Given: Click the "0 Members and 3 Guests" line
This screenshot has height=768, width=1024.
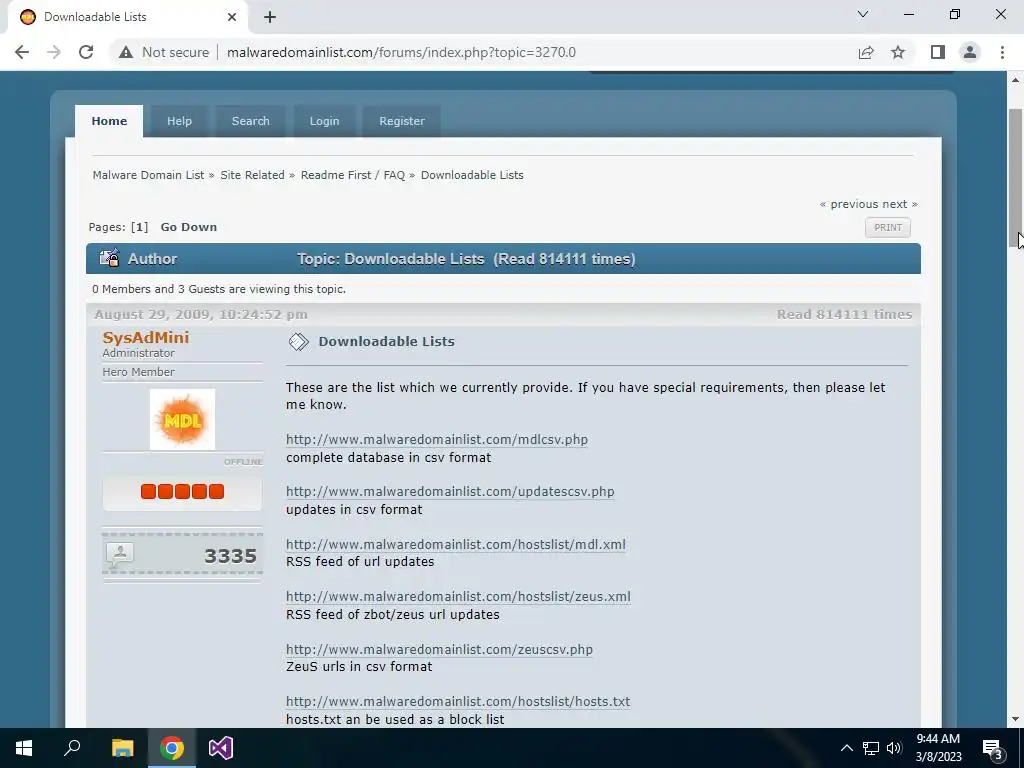Looking at the screenshot, I should [219, 289].
